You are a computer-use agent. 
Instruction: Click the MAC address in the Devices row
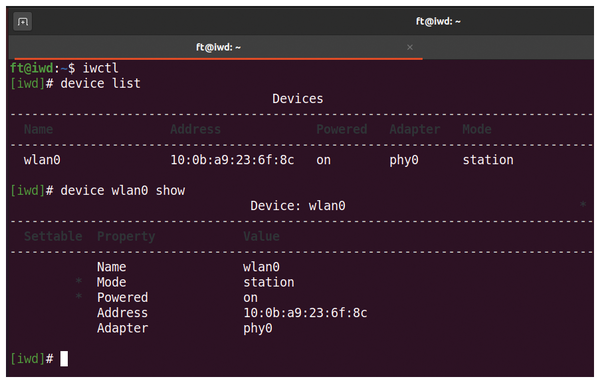(232, 160)
